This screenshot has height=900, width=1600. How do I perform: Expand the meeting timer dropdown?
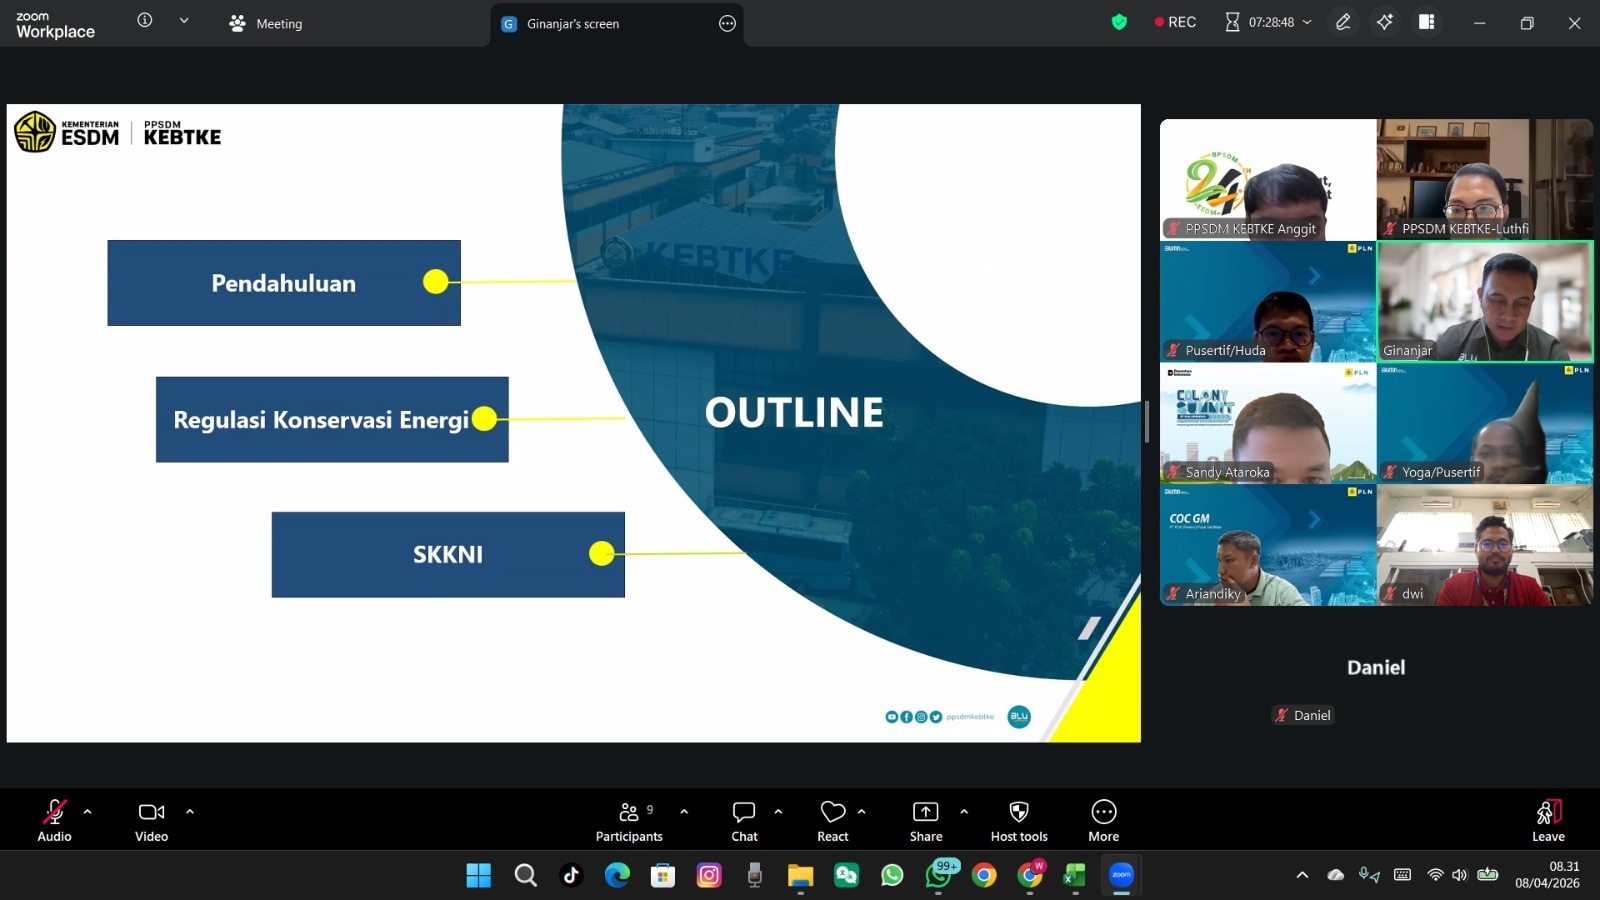tap(1307, 22)
